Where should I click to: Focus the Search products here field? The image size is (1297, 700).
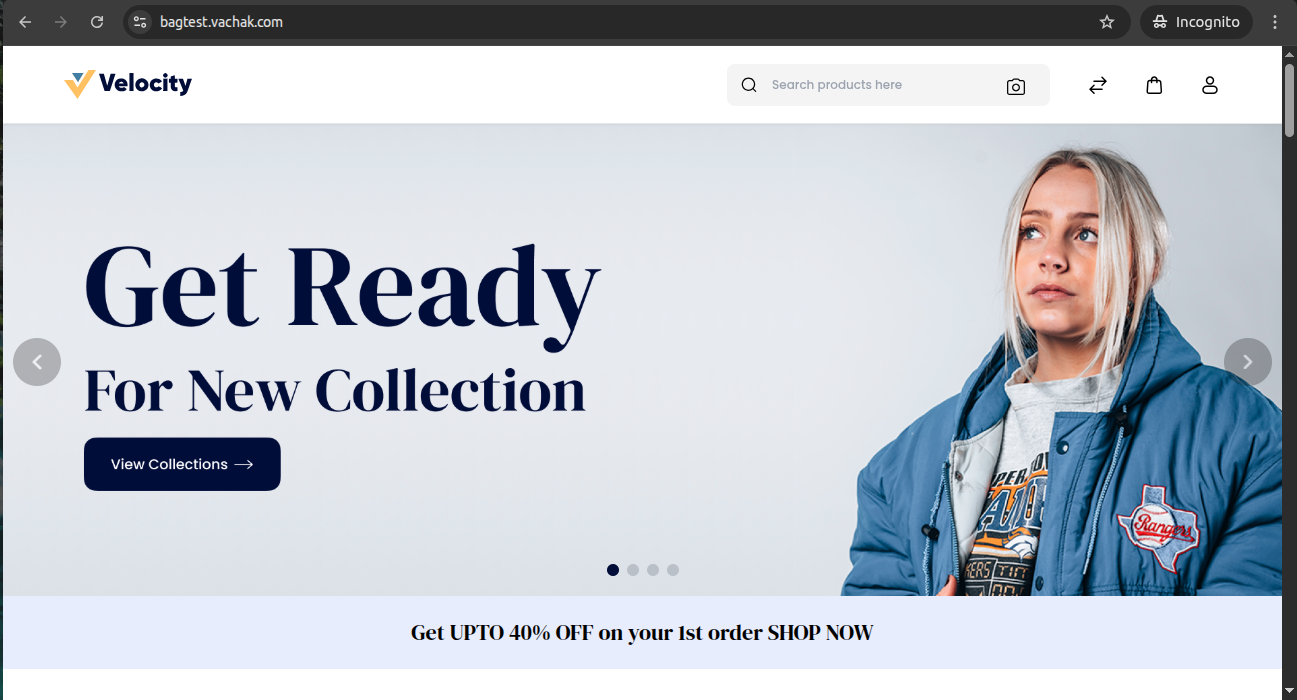click(880, 85)
